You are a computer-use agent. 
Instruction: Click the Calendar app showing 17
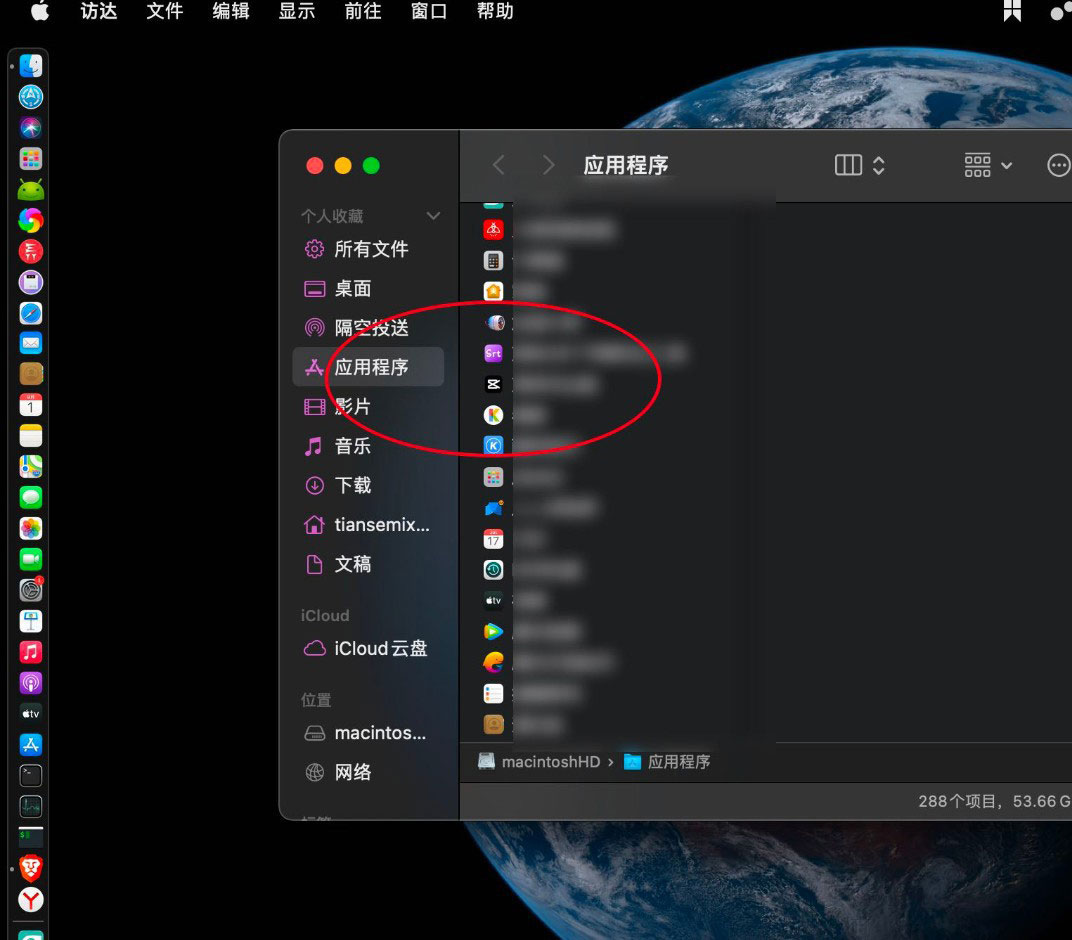click(x=493, y=538)
